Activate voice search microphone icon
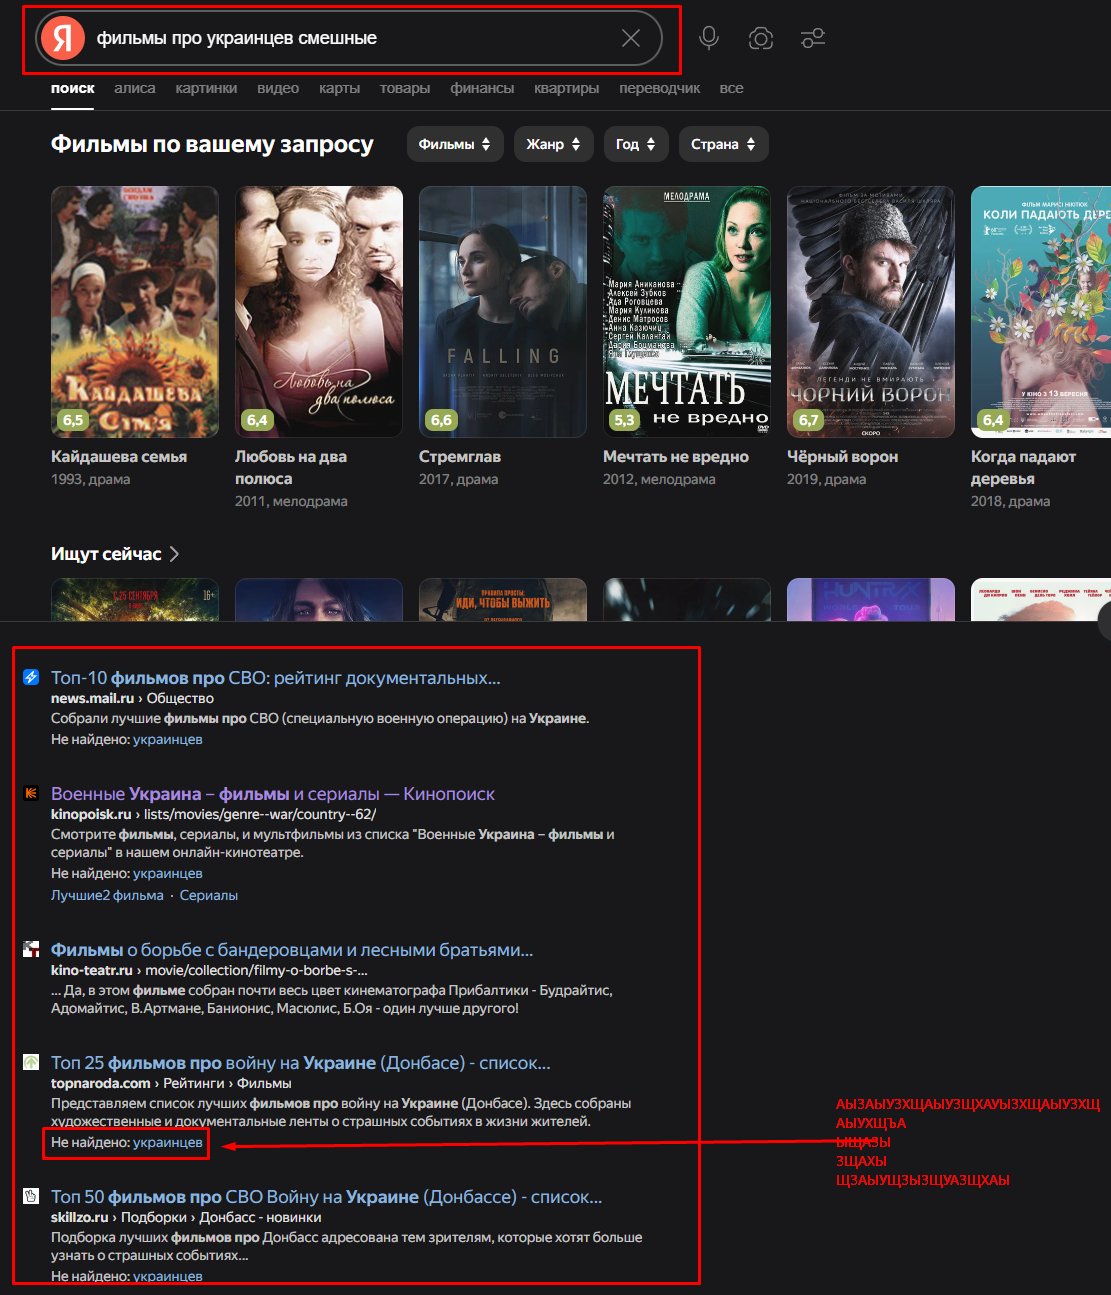1111x1295 pixels. (709, 38)
